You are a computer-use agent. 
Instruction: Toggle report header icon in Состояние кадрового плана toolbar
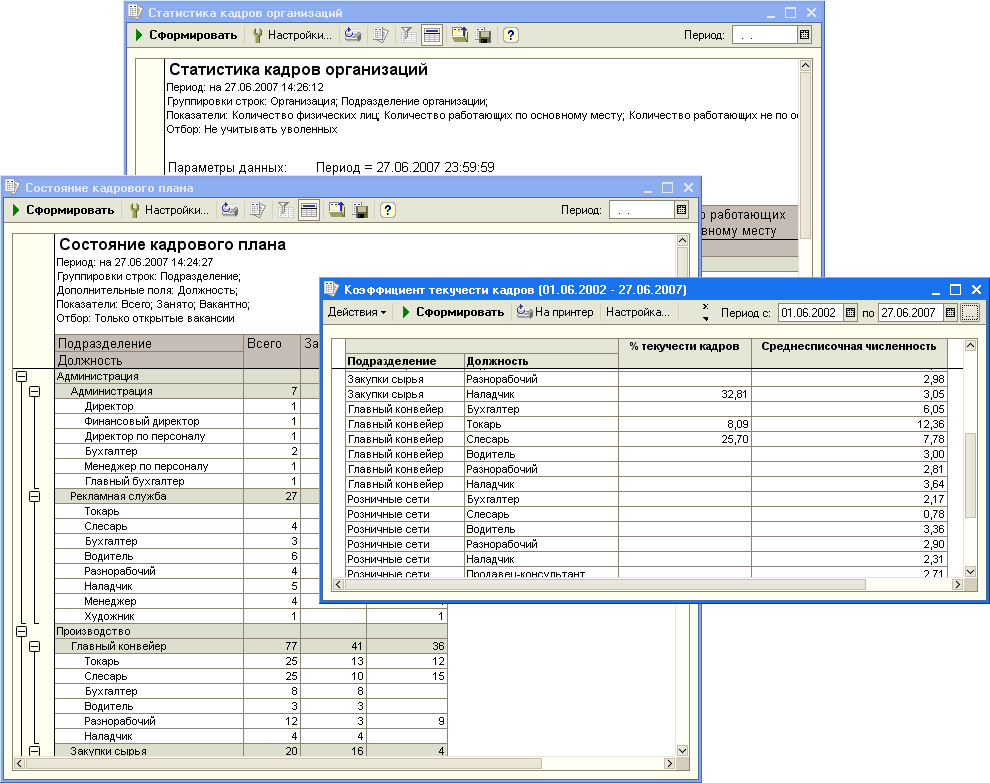pos(309,210)
